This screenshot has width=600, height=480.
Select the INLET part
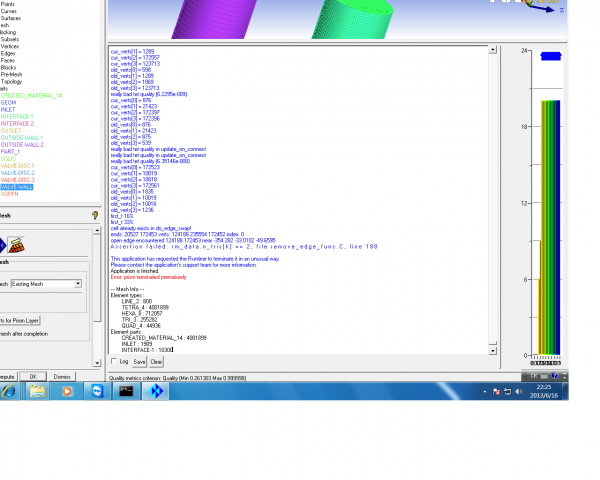pos(8,109)
